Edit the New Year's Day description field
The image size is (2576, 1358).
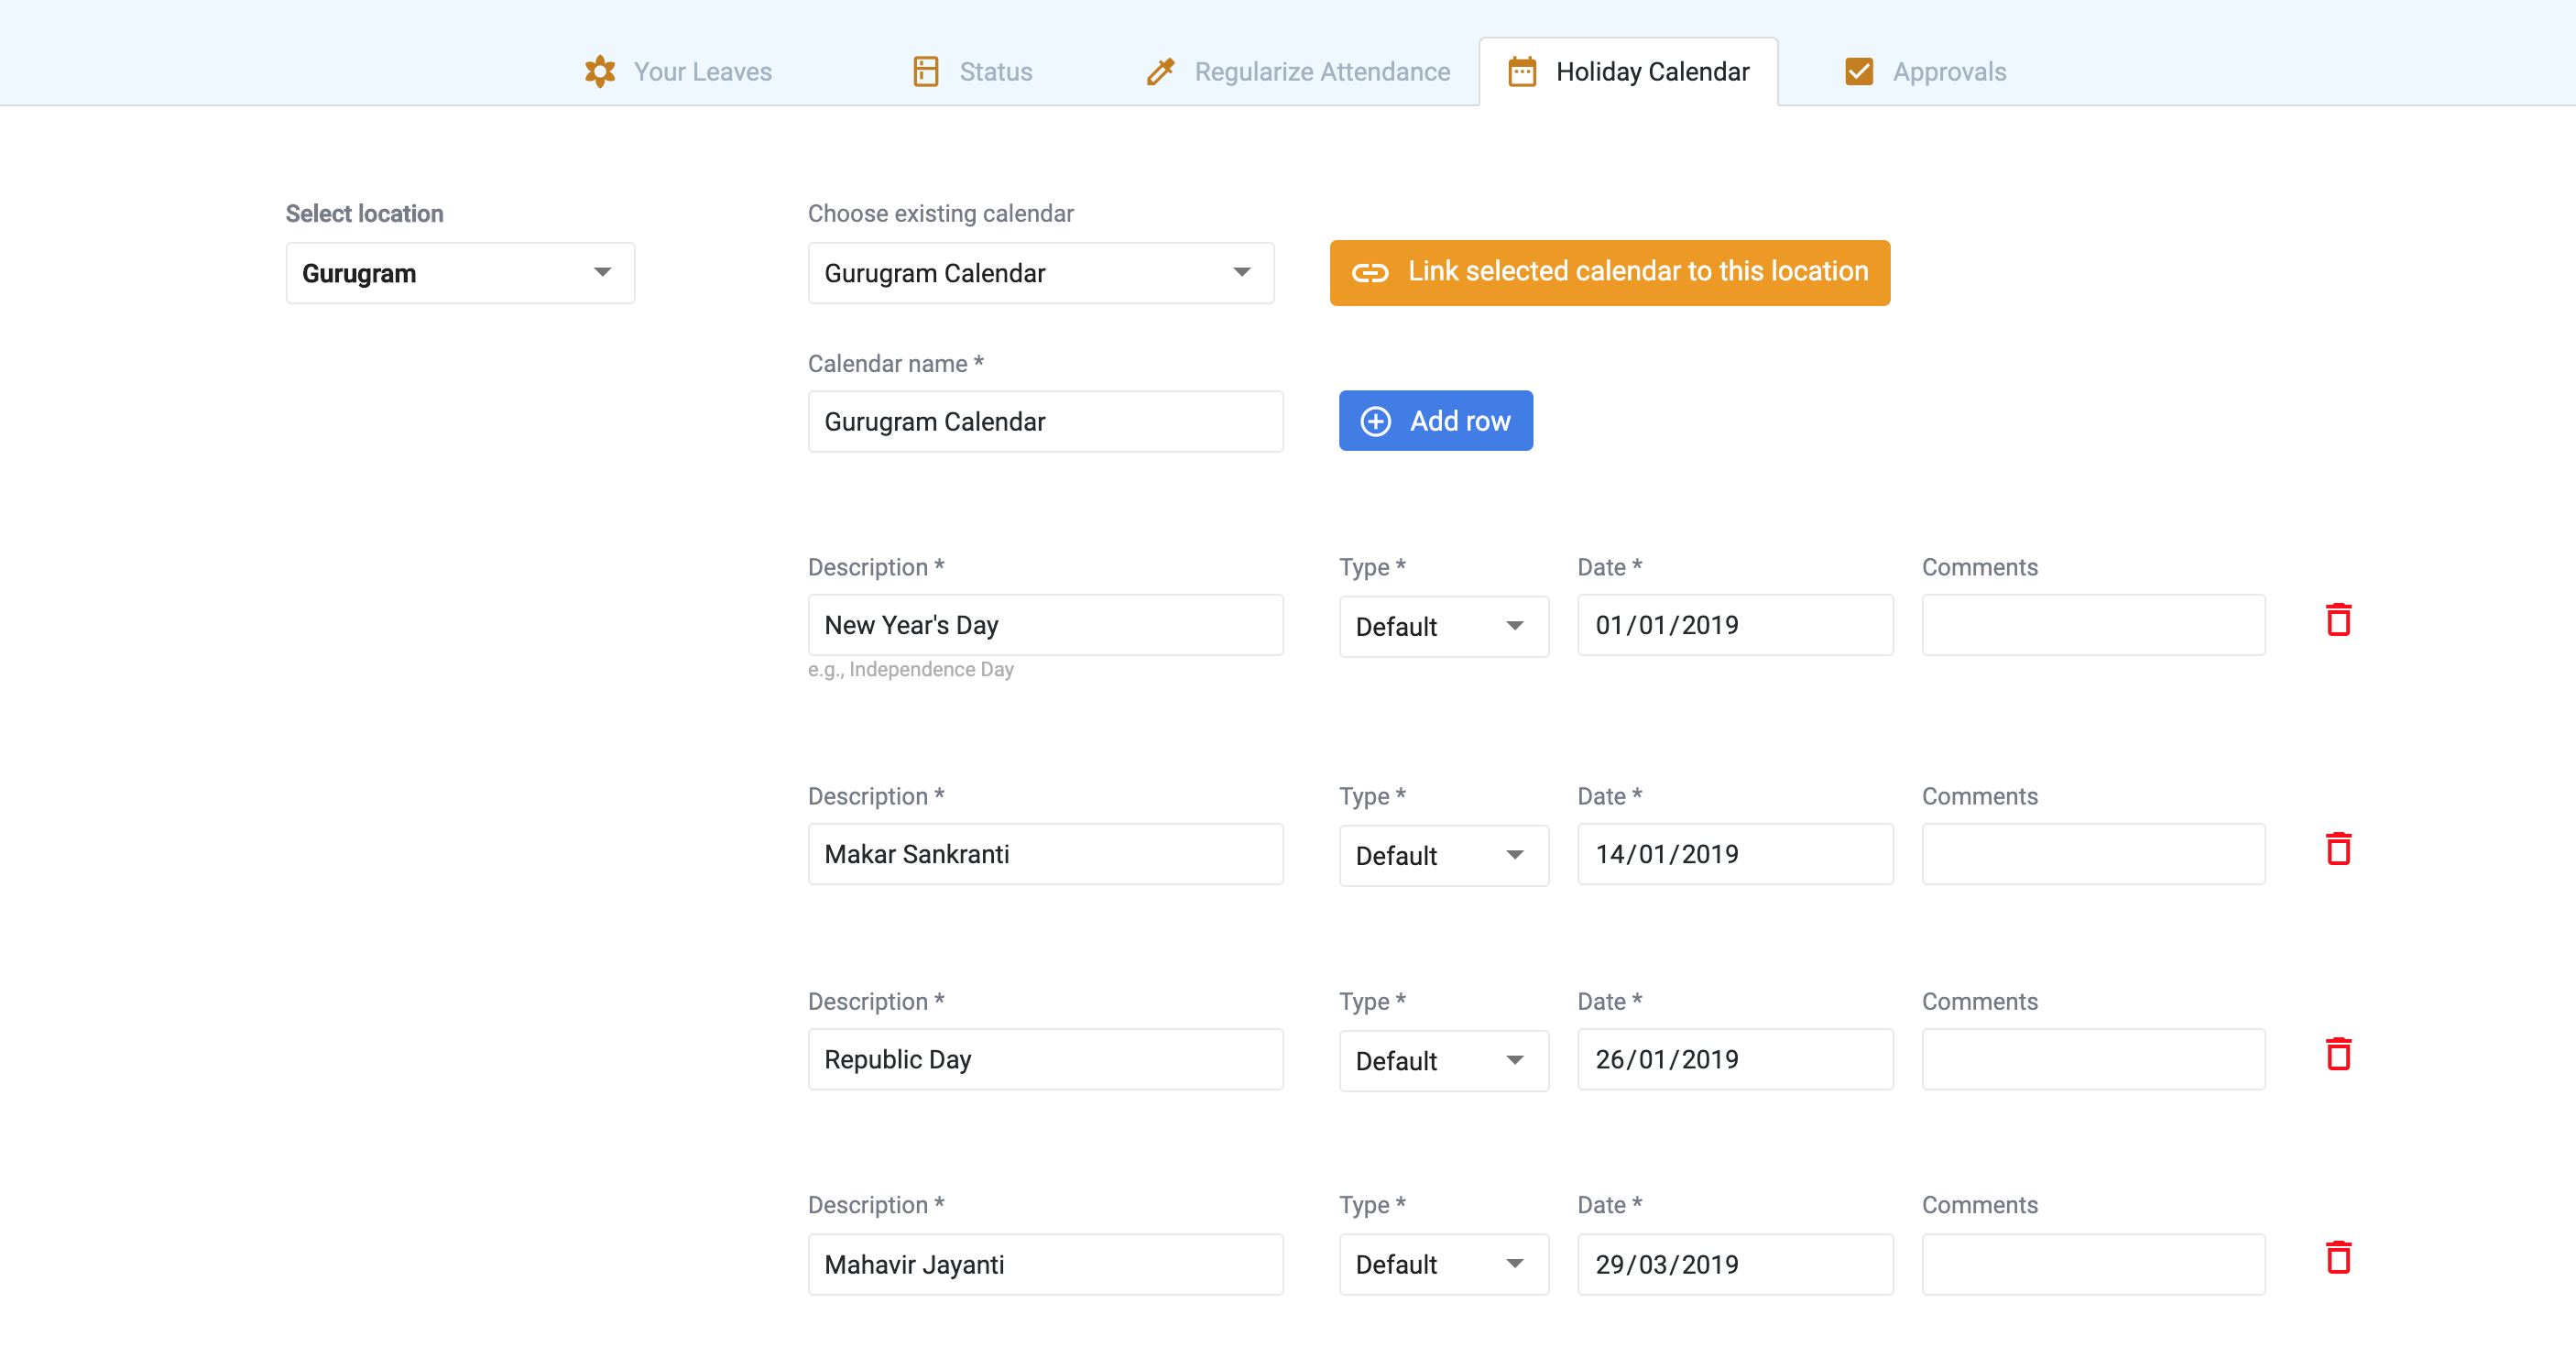coord(1045,625)
